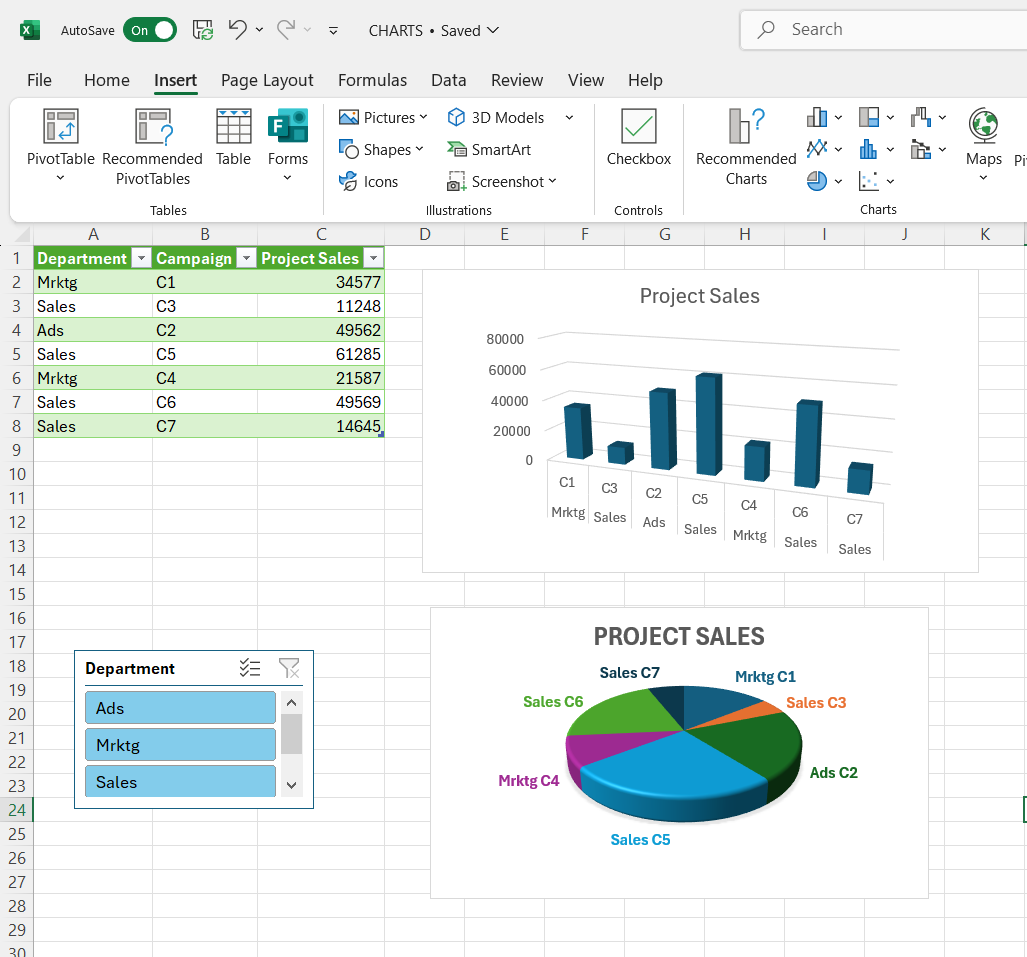The image size is (1027, 957).
Task: Open Department column filter dropdown
Action: click(141, 258)
